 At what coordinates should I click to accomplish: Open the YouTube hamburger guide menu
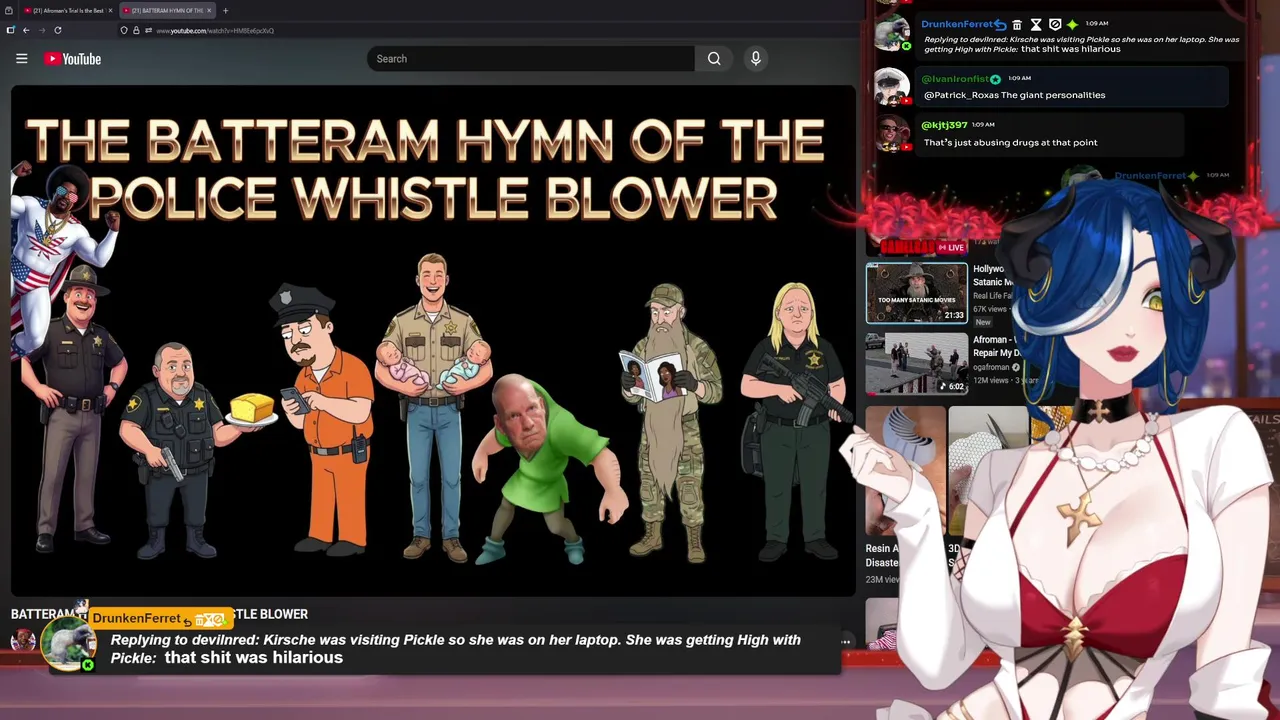[x=21, y=59]
